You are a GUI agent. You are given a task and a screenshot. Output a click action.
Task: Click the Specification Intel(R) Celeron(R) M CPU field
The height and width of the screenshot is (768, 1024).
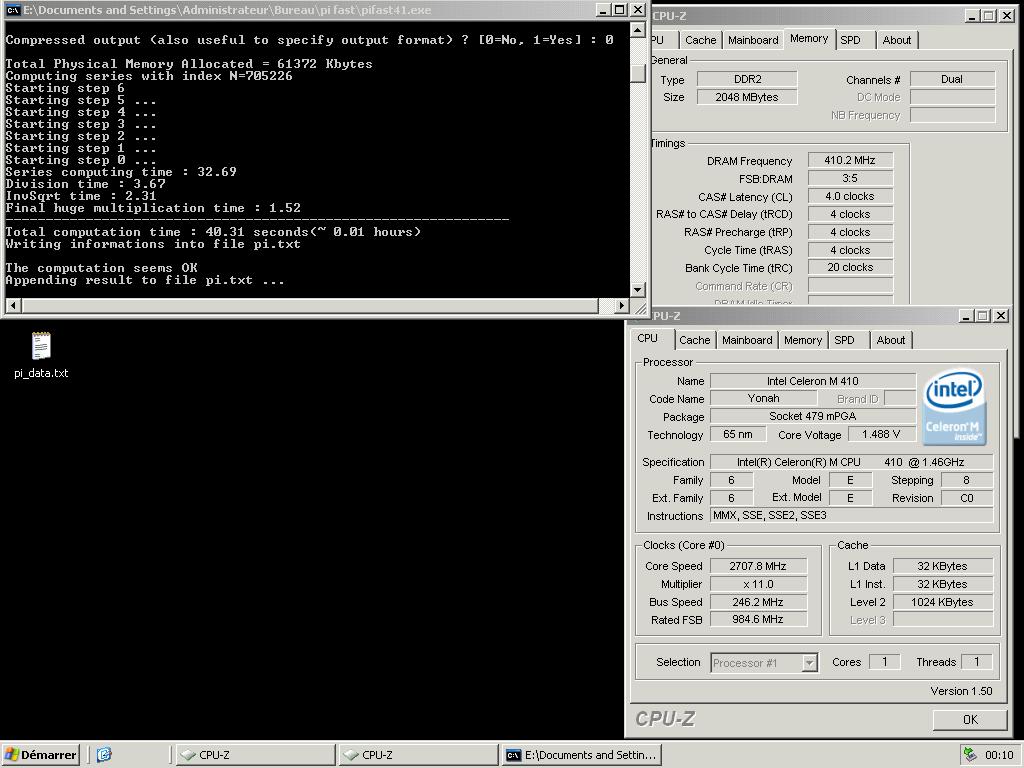coord(852,462)
